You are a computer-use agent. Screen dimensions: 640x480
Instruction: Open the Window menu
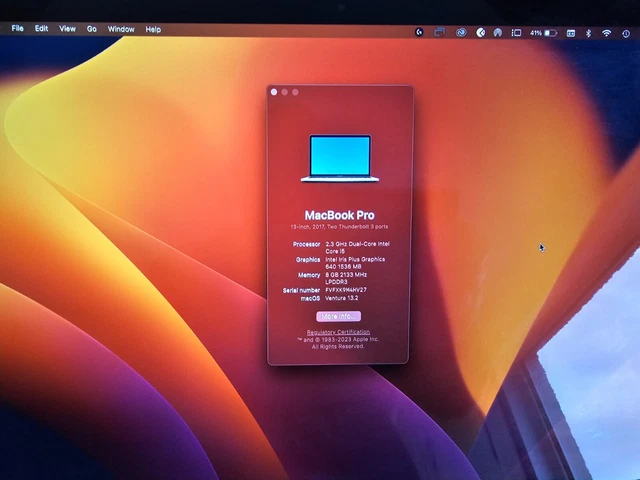pos(121,29)
